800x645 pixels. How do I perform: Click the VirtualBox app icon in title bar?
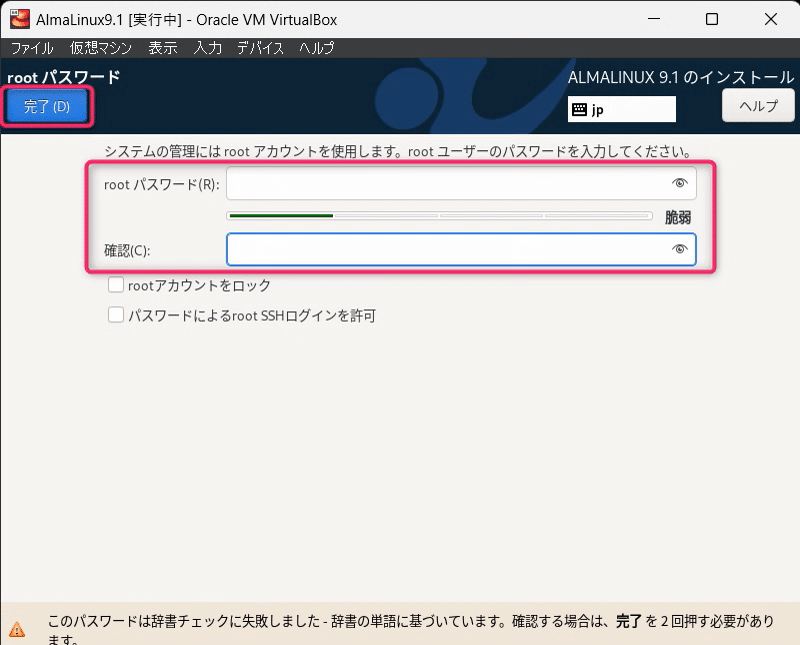pyautogui.click(x=19, y=19)
